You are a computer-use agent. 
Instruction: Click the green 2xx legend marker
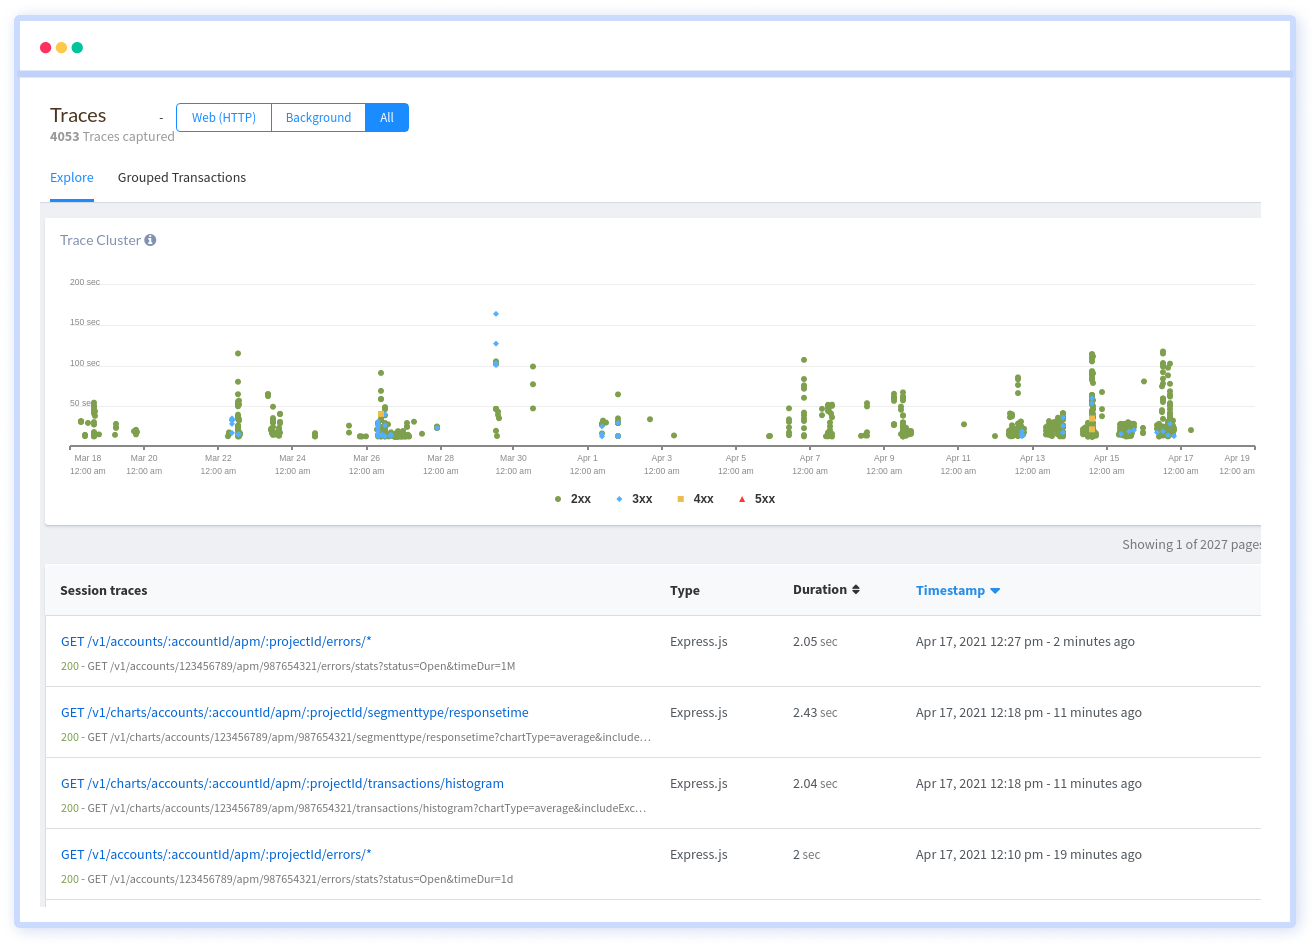pyautogui.click(x=556, y=498)
